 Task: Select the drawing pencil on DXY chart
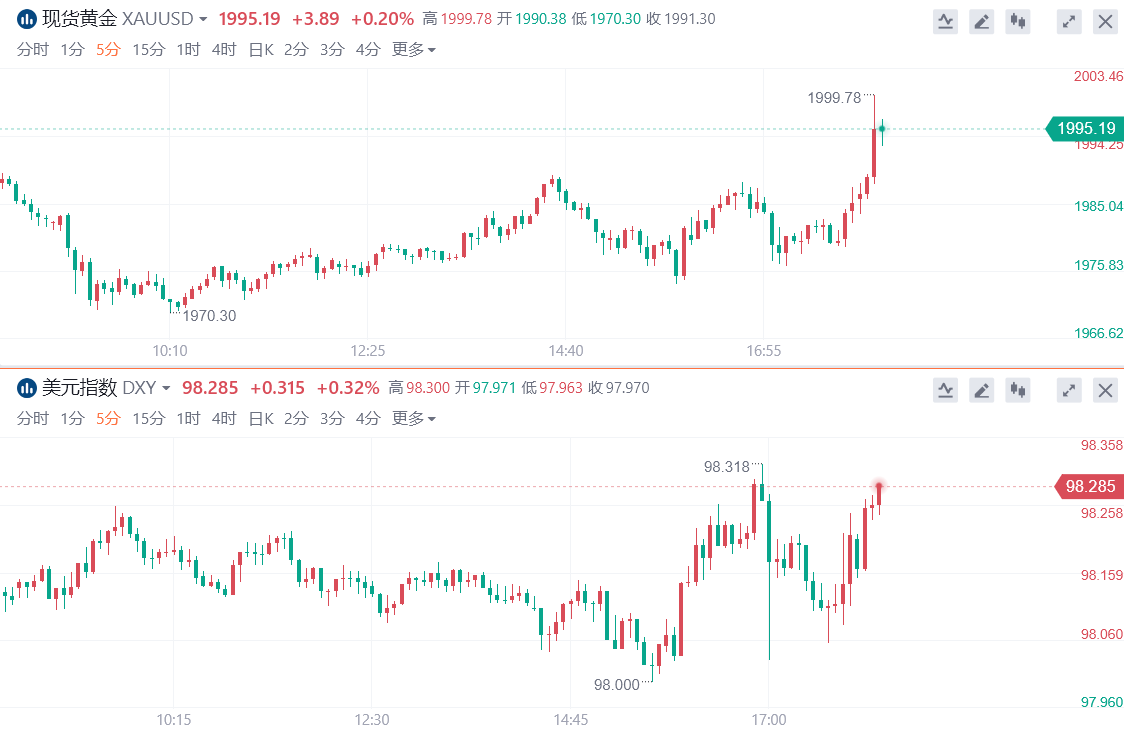(x=982, y=390)
